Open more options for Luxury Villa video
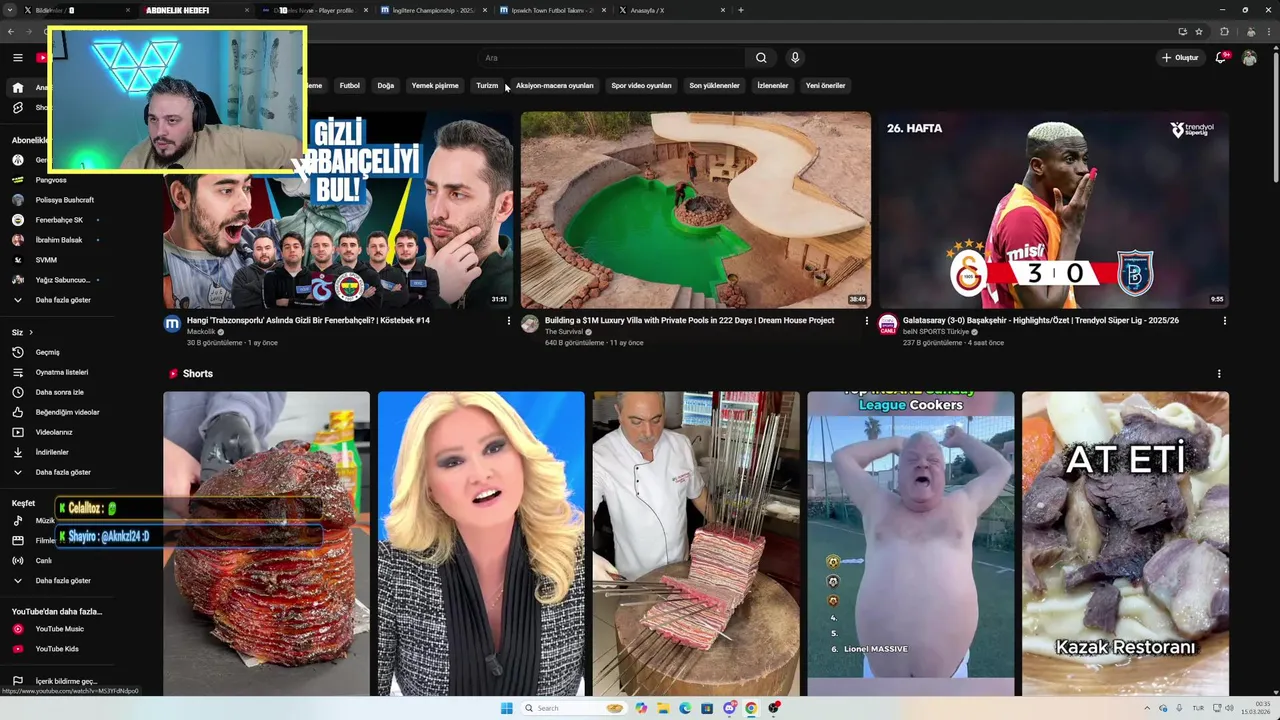 (866, 321)
